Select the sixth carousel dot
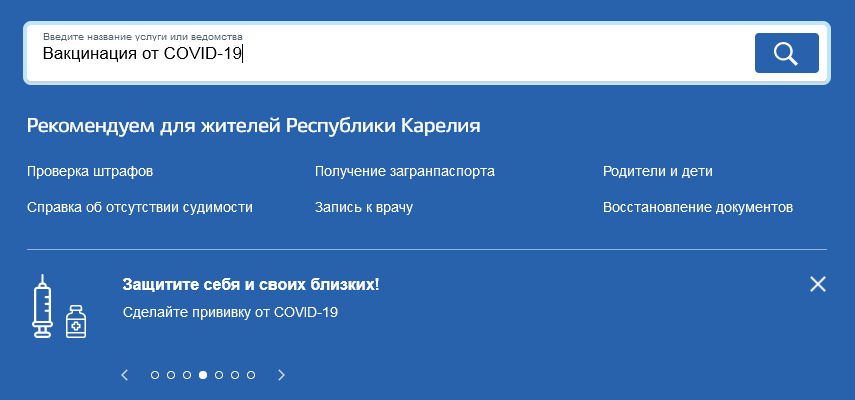855x400 pixels. (235, 375)
